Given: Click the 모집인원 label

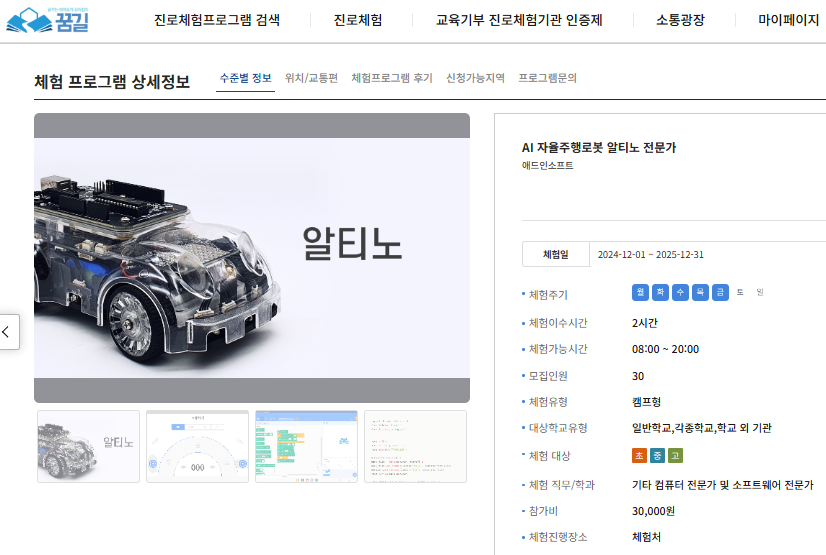Looking at the screenshot, I should pos(548,376).
